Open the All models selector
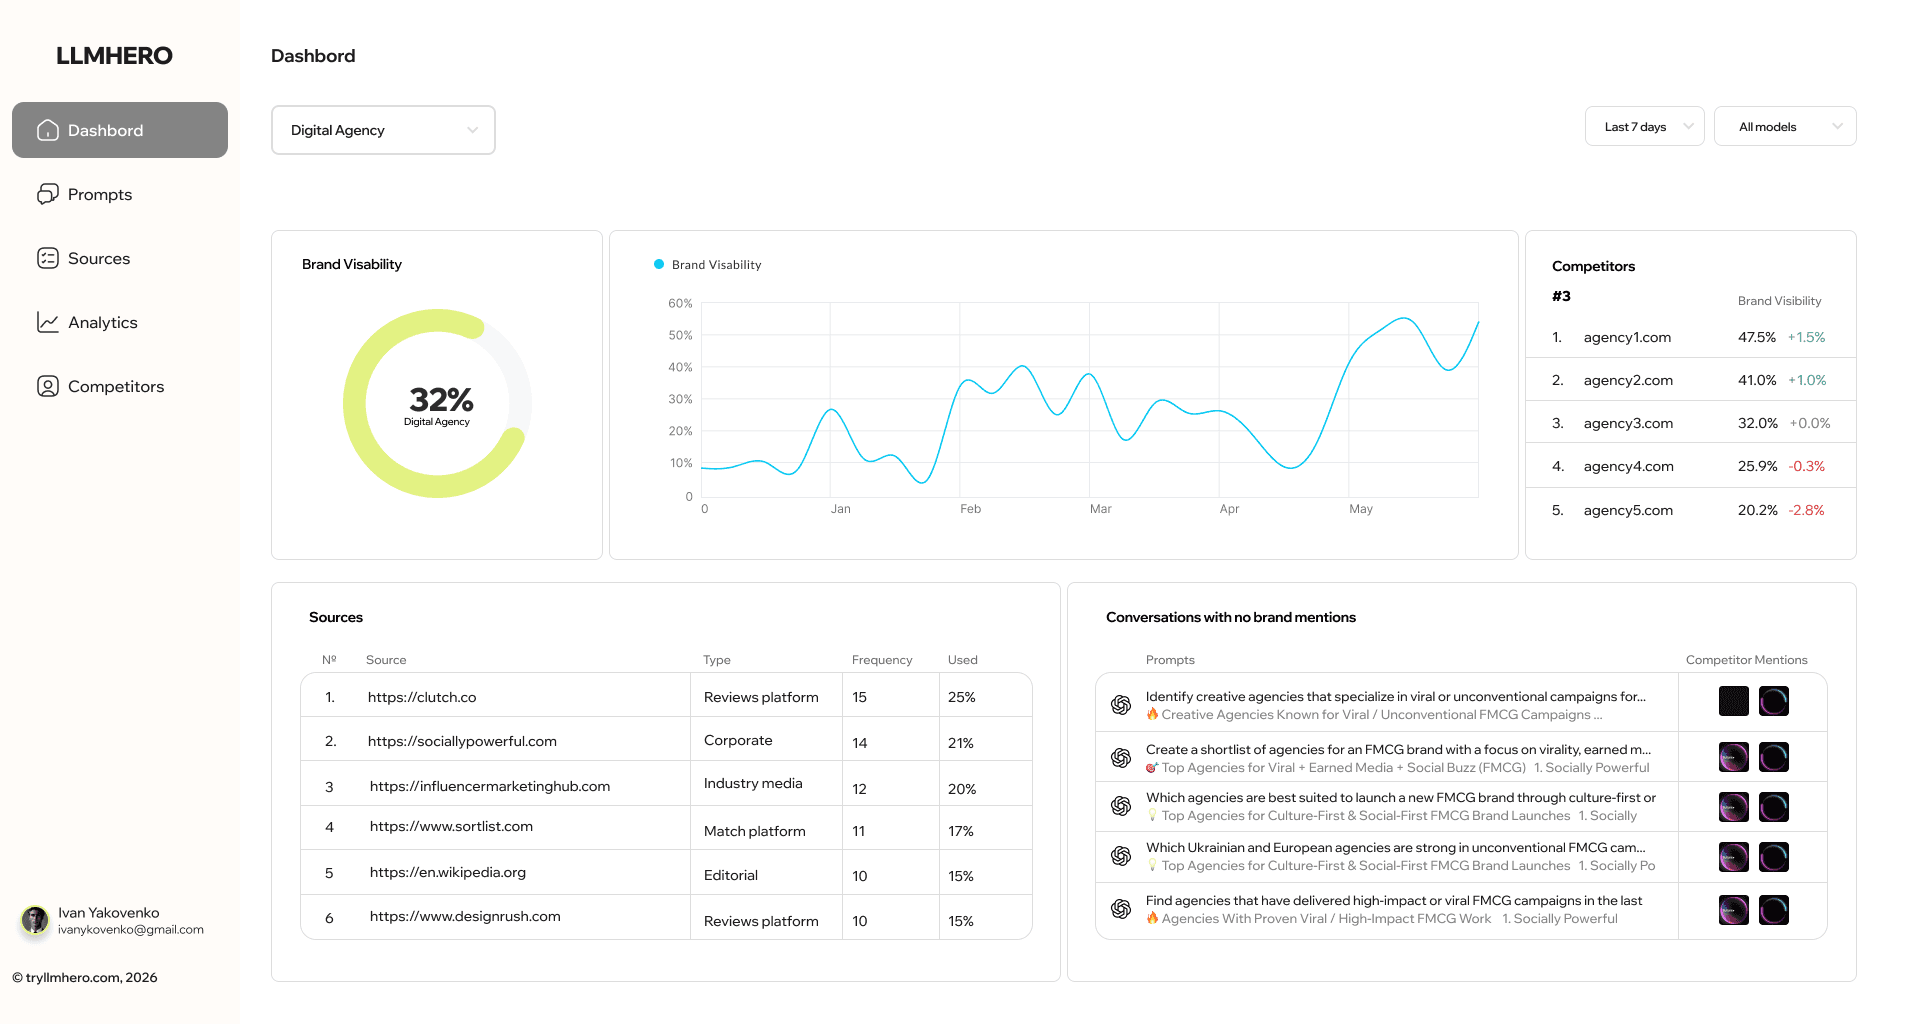 [x=1785, y=126]
